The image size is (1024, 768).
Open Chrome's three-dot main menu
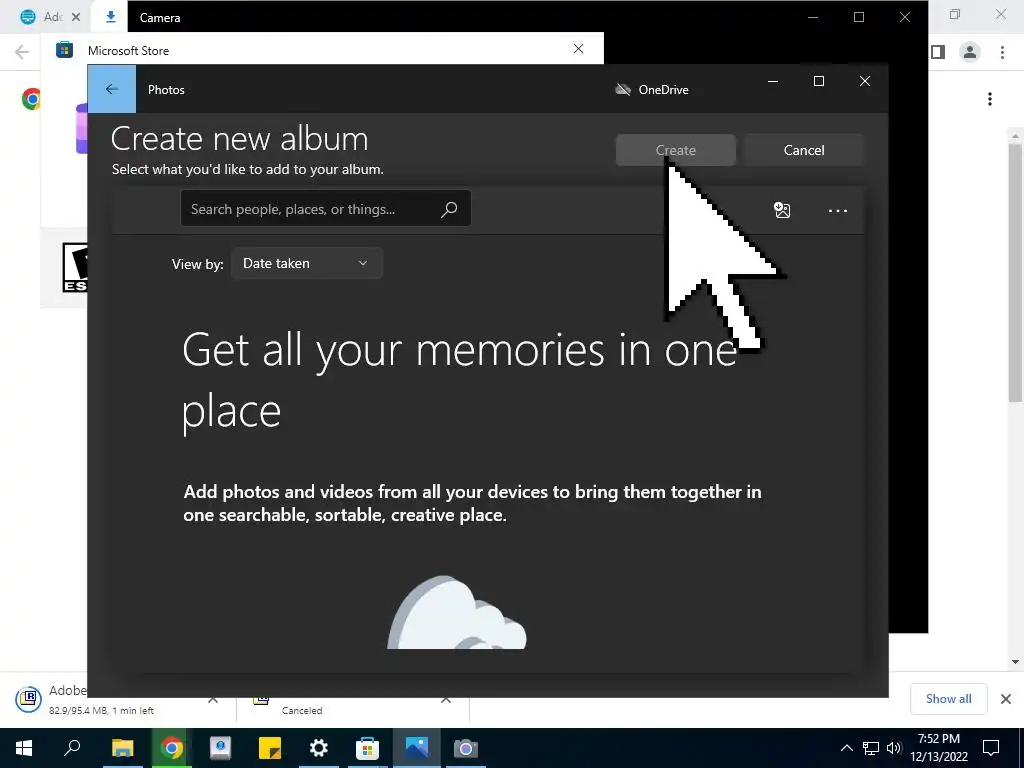pos(1002,52)
